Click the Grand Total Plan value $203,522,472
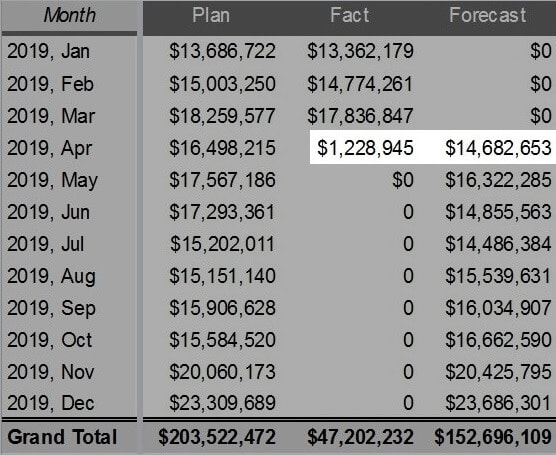556x455 pixels. 217,437
